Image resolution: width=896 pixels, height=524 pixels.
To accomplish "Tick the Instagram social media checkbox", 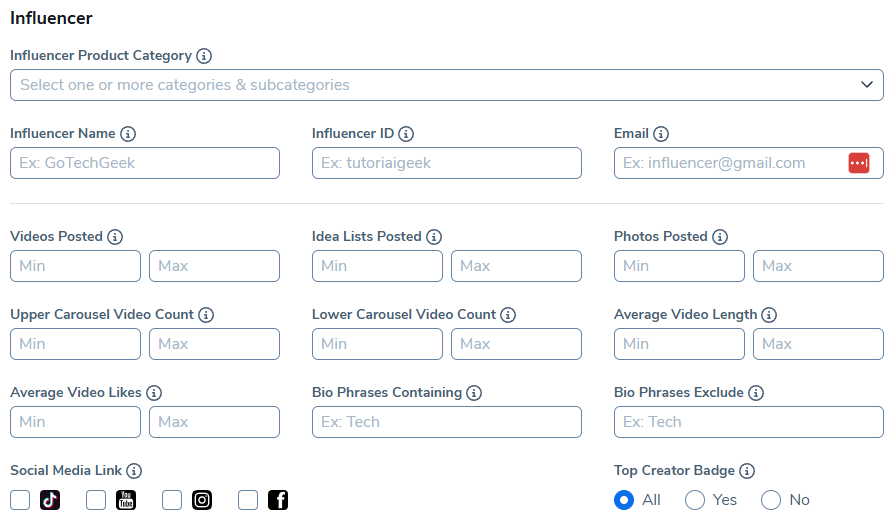I will click(172, 500).
